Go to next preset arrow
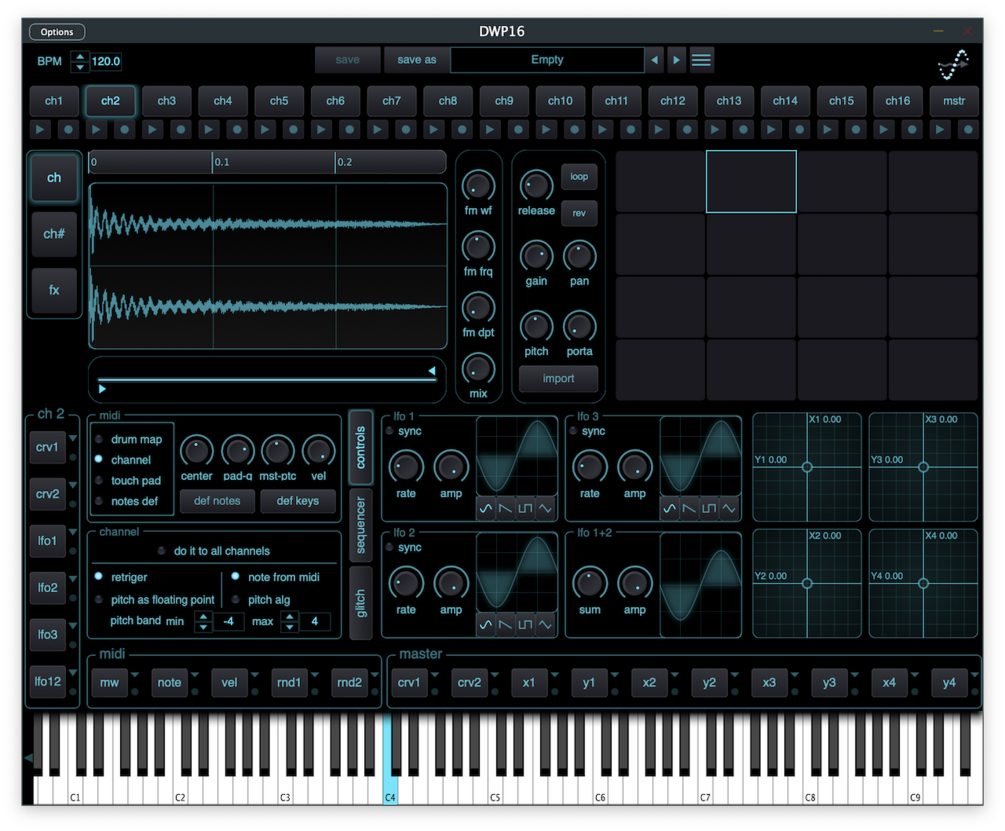1005x831 pixels. point(676,60)
